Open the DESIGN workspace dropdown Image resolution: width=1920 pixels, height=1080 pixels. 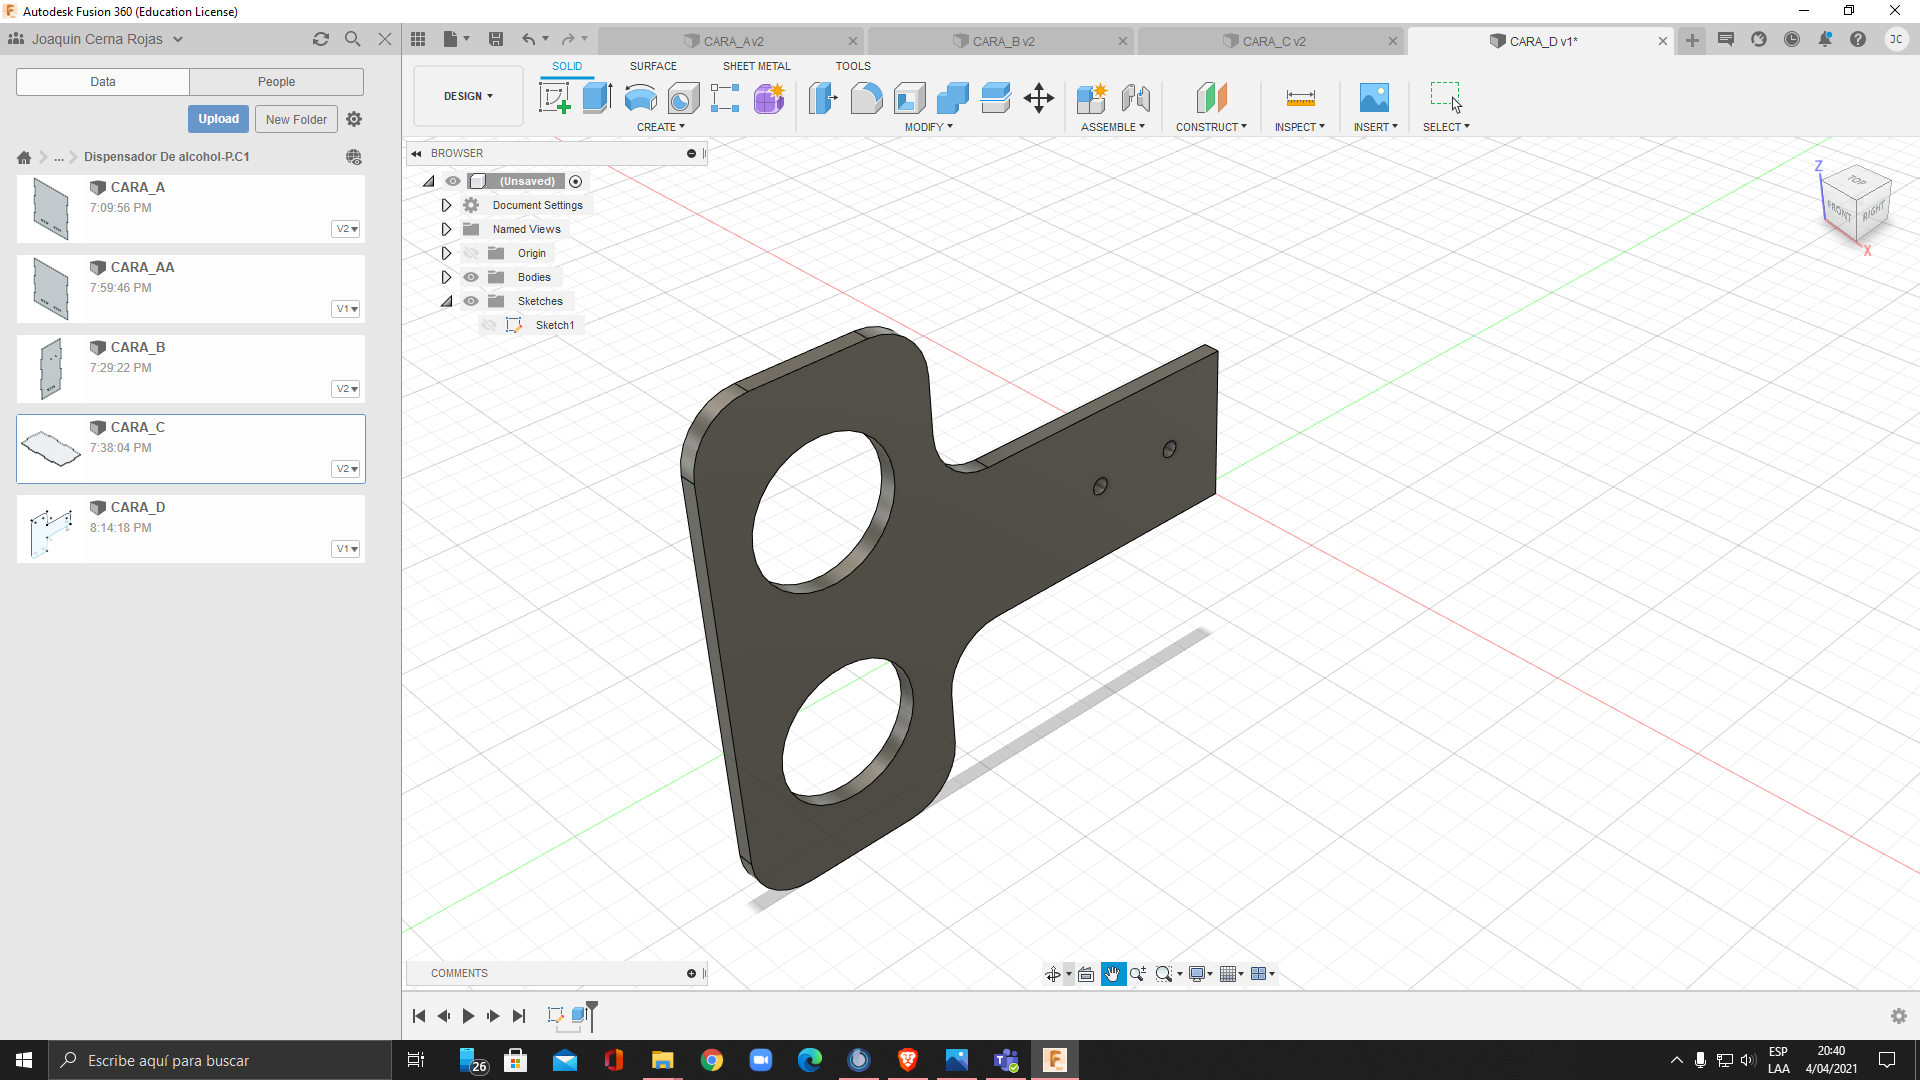[x=468, y=96]
